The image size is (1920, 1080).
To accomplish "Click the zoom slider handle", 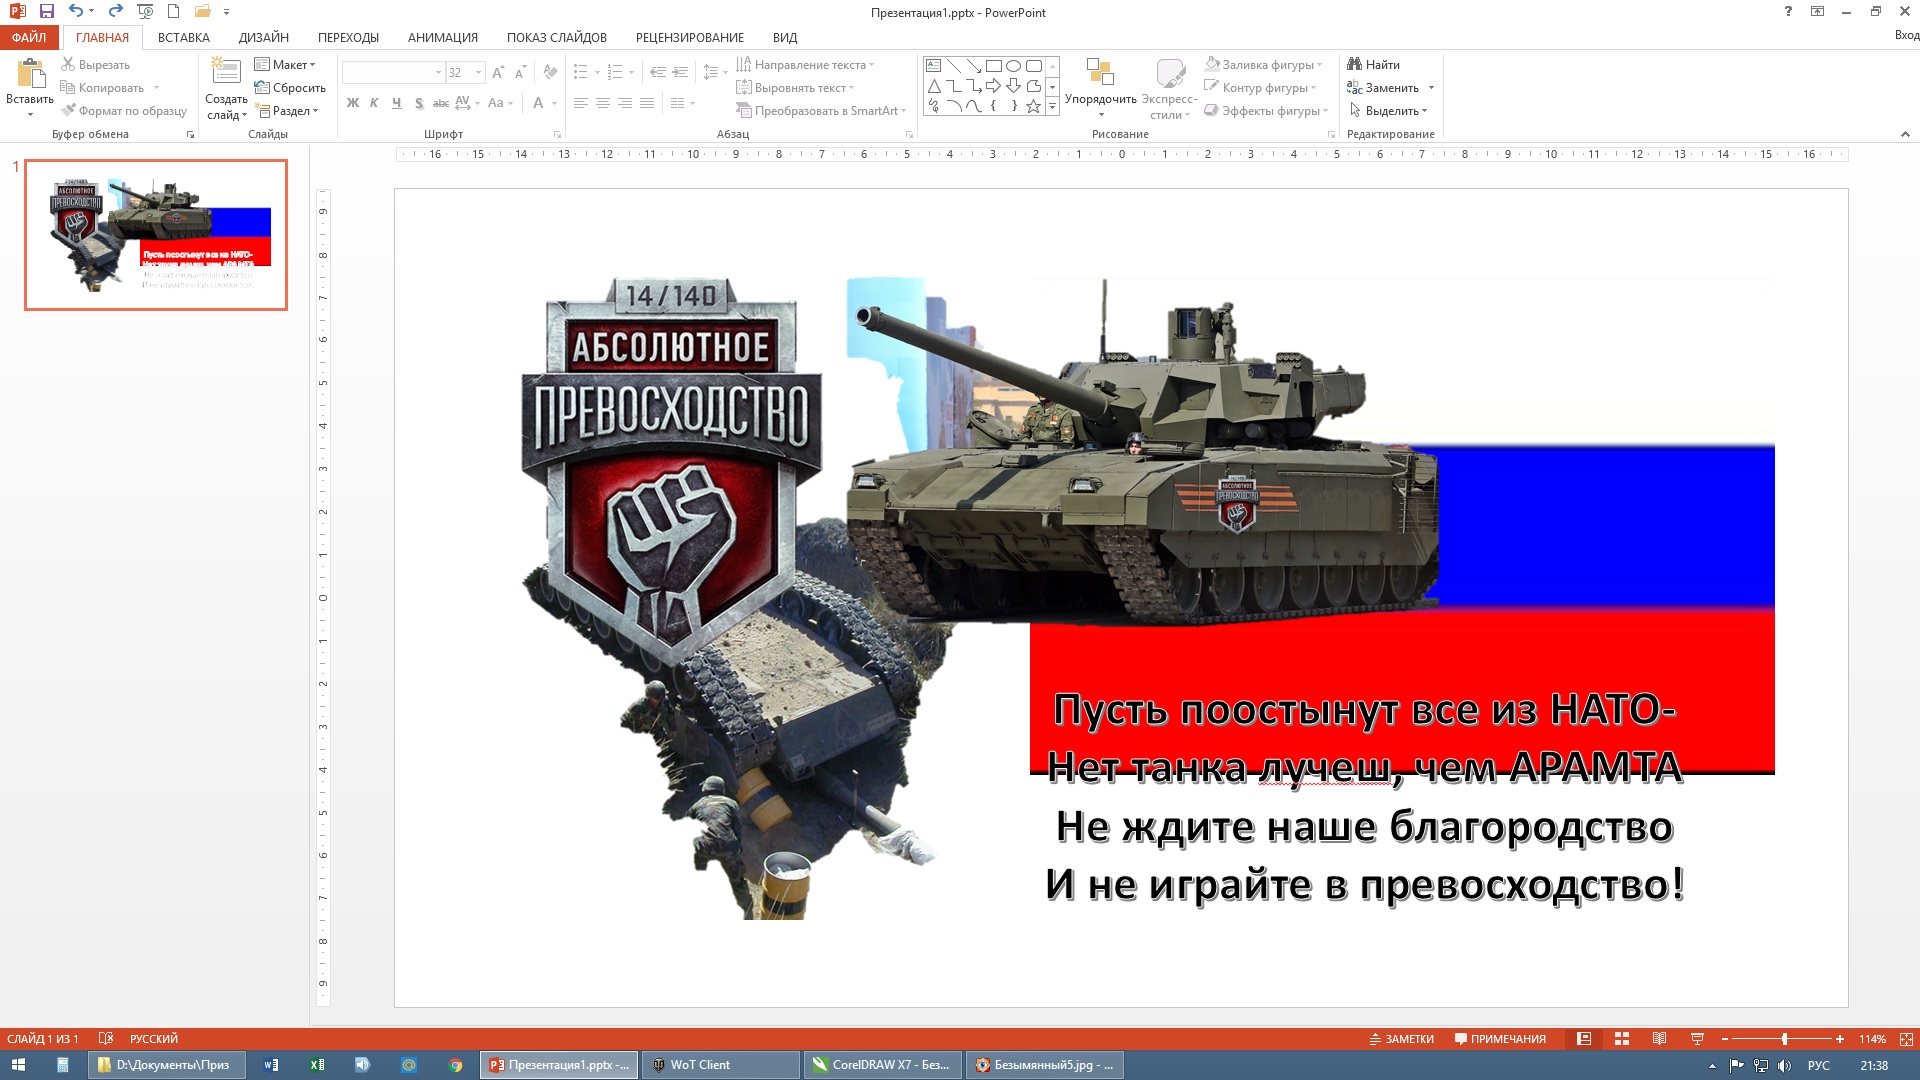I will [1784, 1039].
